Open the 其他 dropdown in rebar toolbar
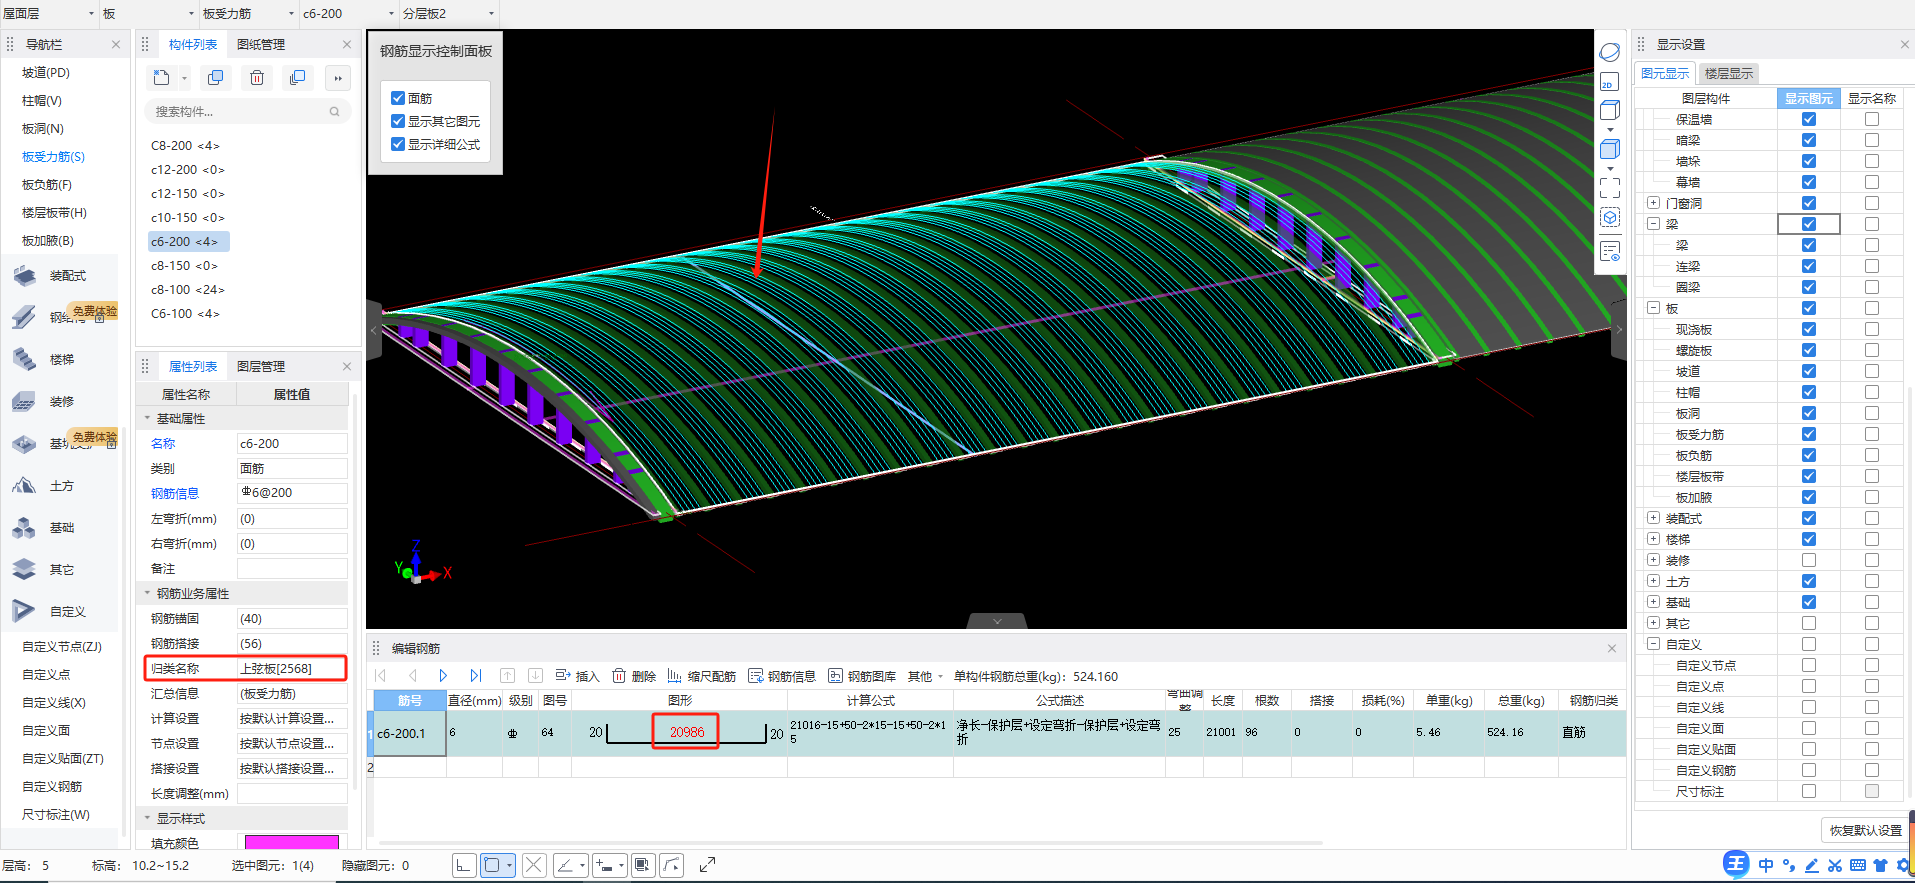Screen dimensions: 1915x883 [926, 676]
